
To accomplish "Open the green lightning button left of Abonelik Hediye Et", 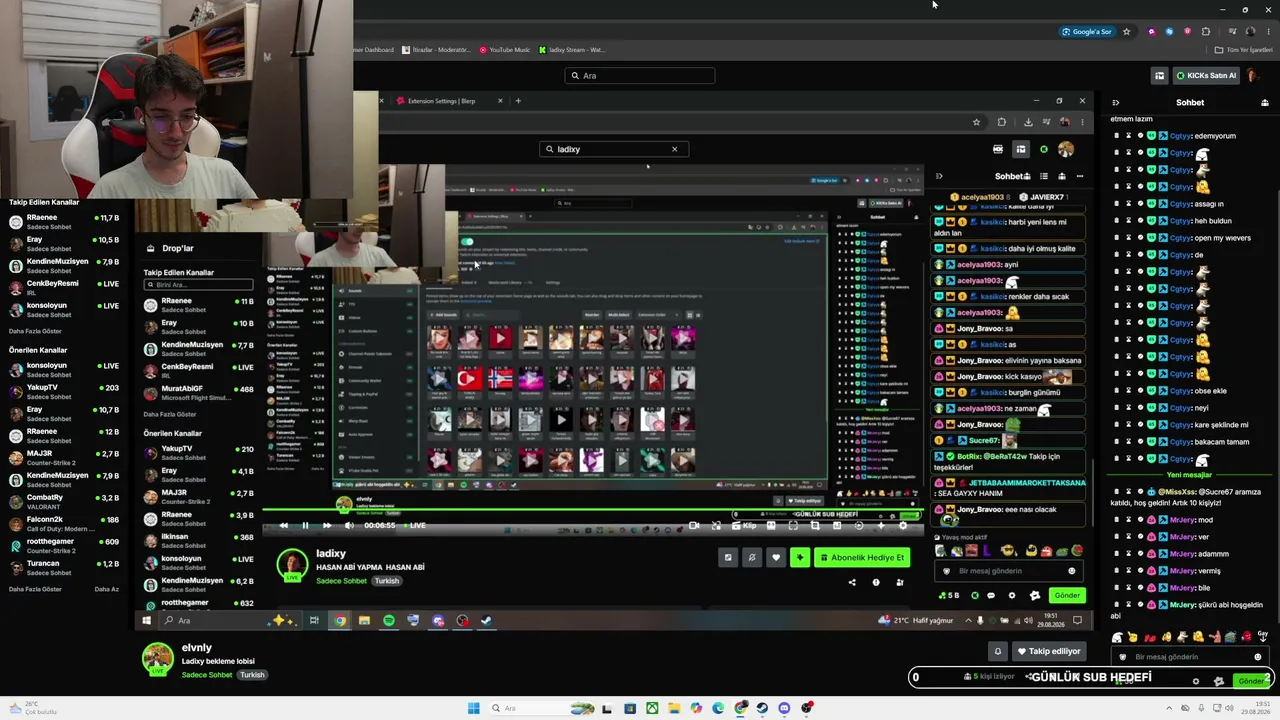I will coord(799,558).
